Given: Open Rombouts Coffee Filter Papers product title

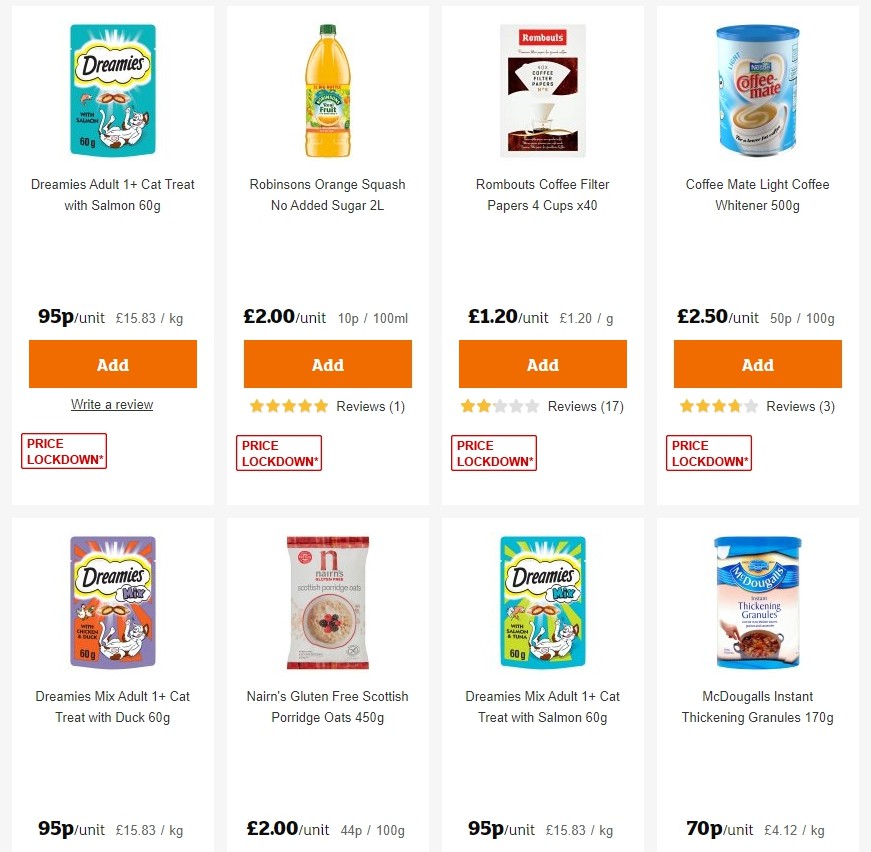Looking at the screenshot, I should [542, 195].
